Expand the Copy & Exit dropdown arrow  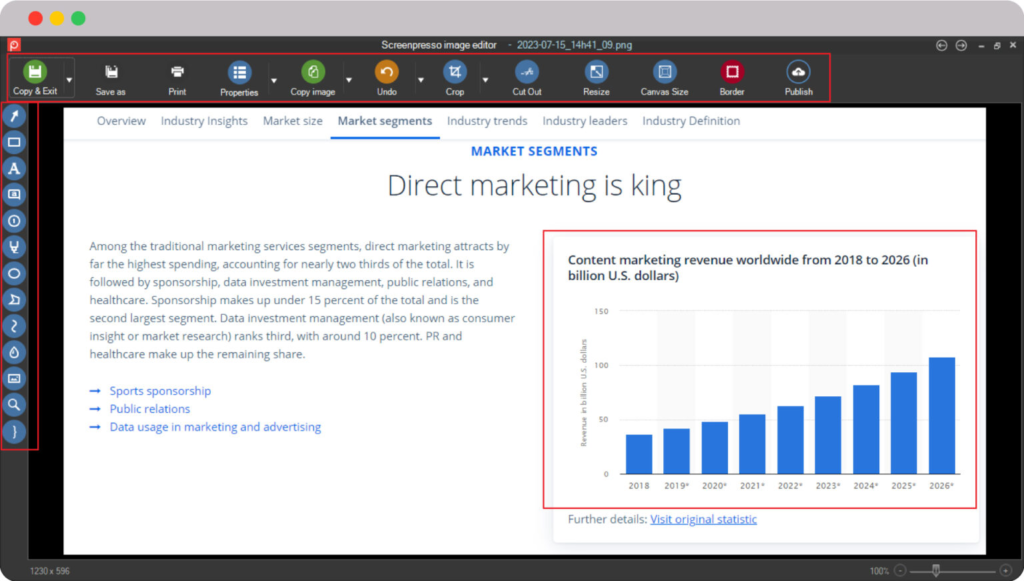tap(69, 78)
